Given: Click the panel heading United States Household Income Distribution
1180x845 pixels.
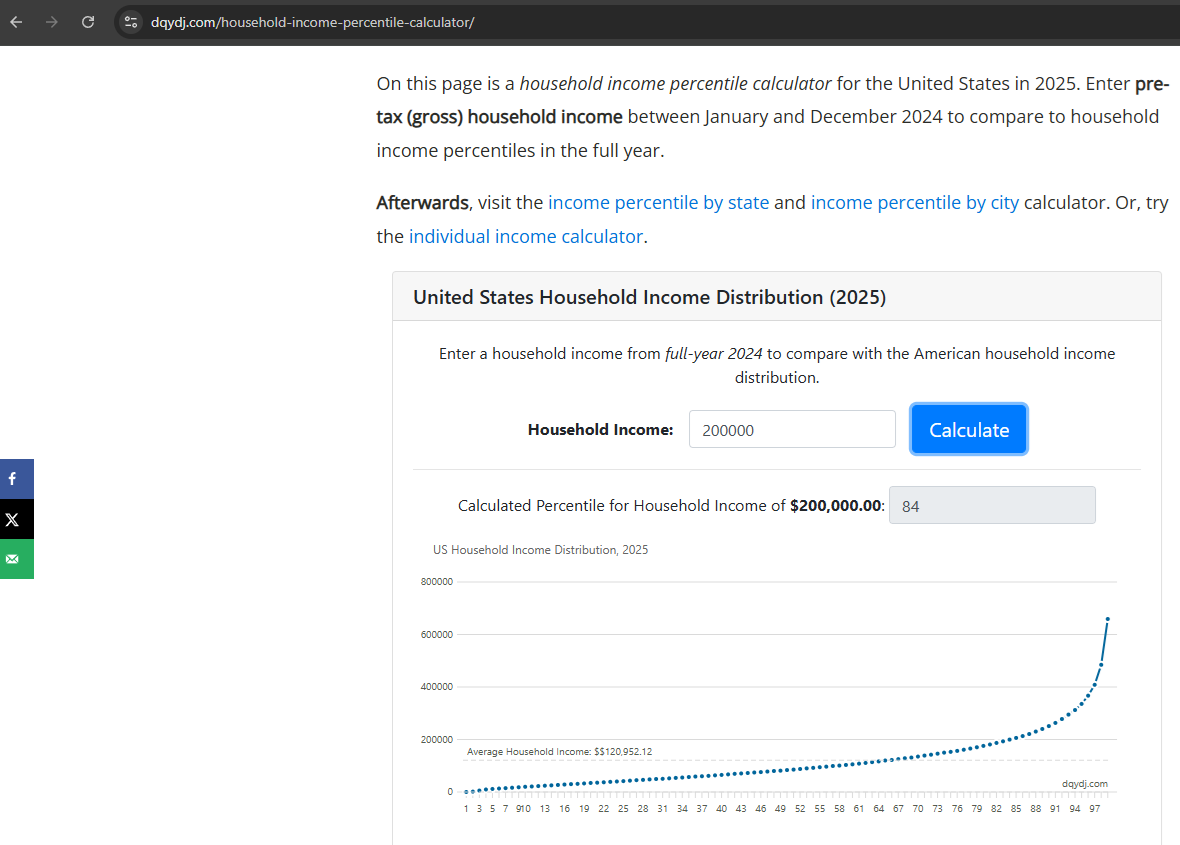Looking at the screenshot, I should point(649,297).
